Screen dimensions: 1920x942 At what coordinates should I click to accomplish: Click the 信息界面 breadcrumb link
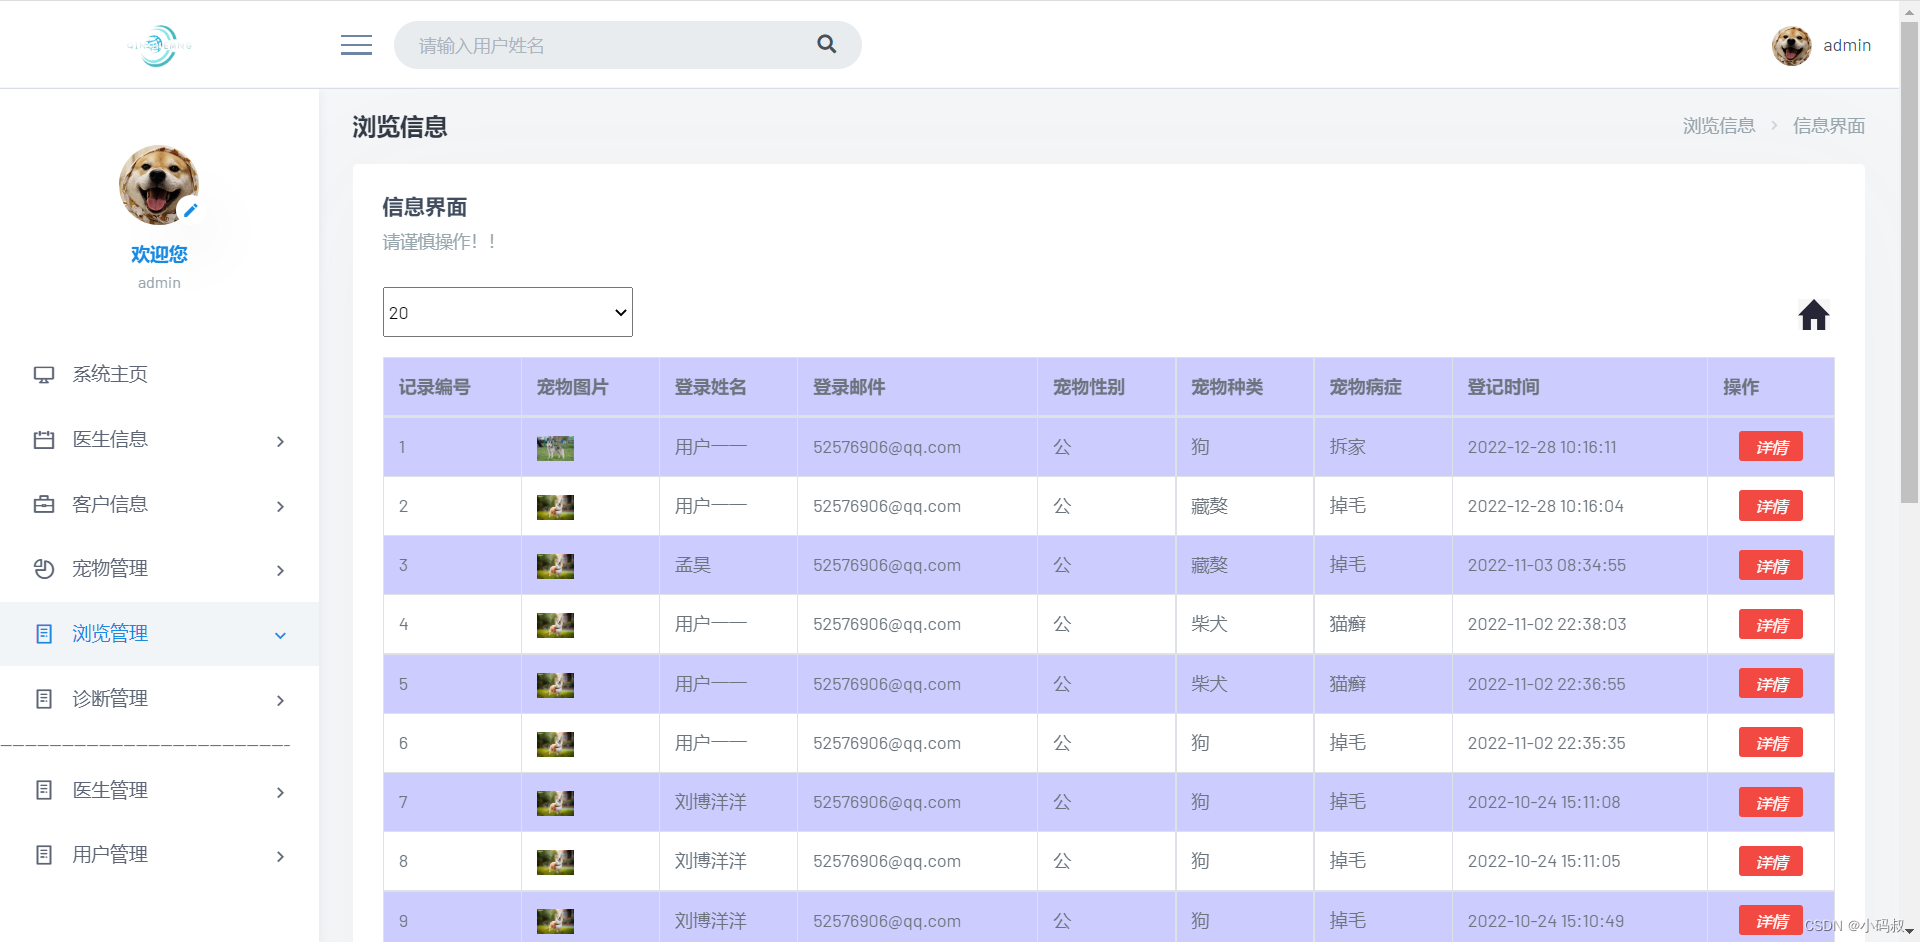(1829, 126)
